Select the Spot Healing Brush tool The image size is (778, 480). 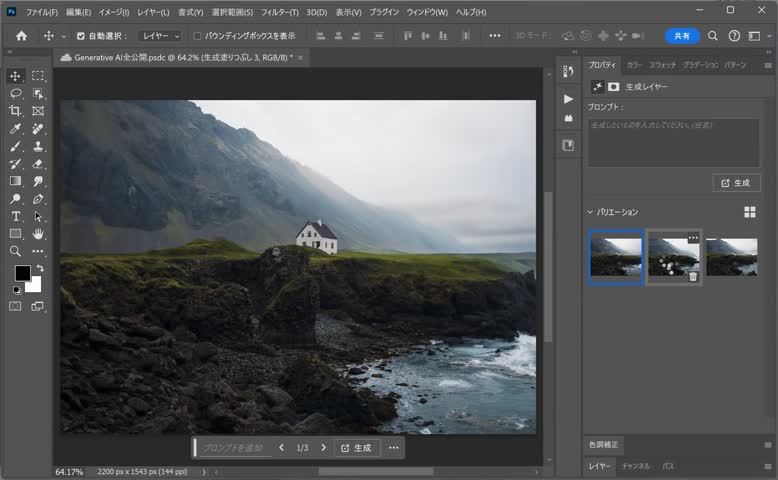[38, 129]
